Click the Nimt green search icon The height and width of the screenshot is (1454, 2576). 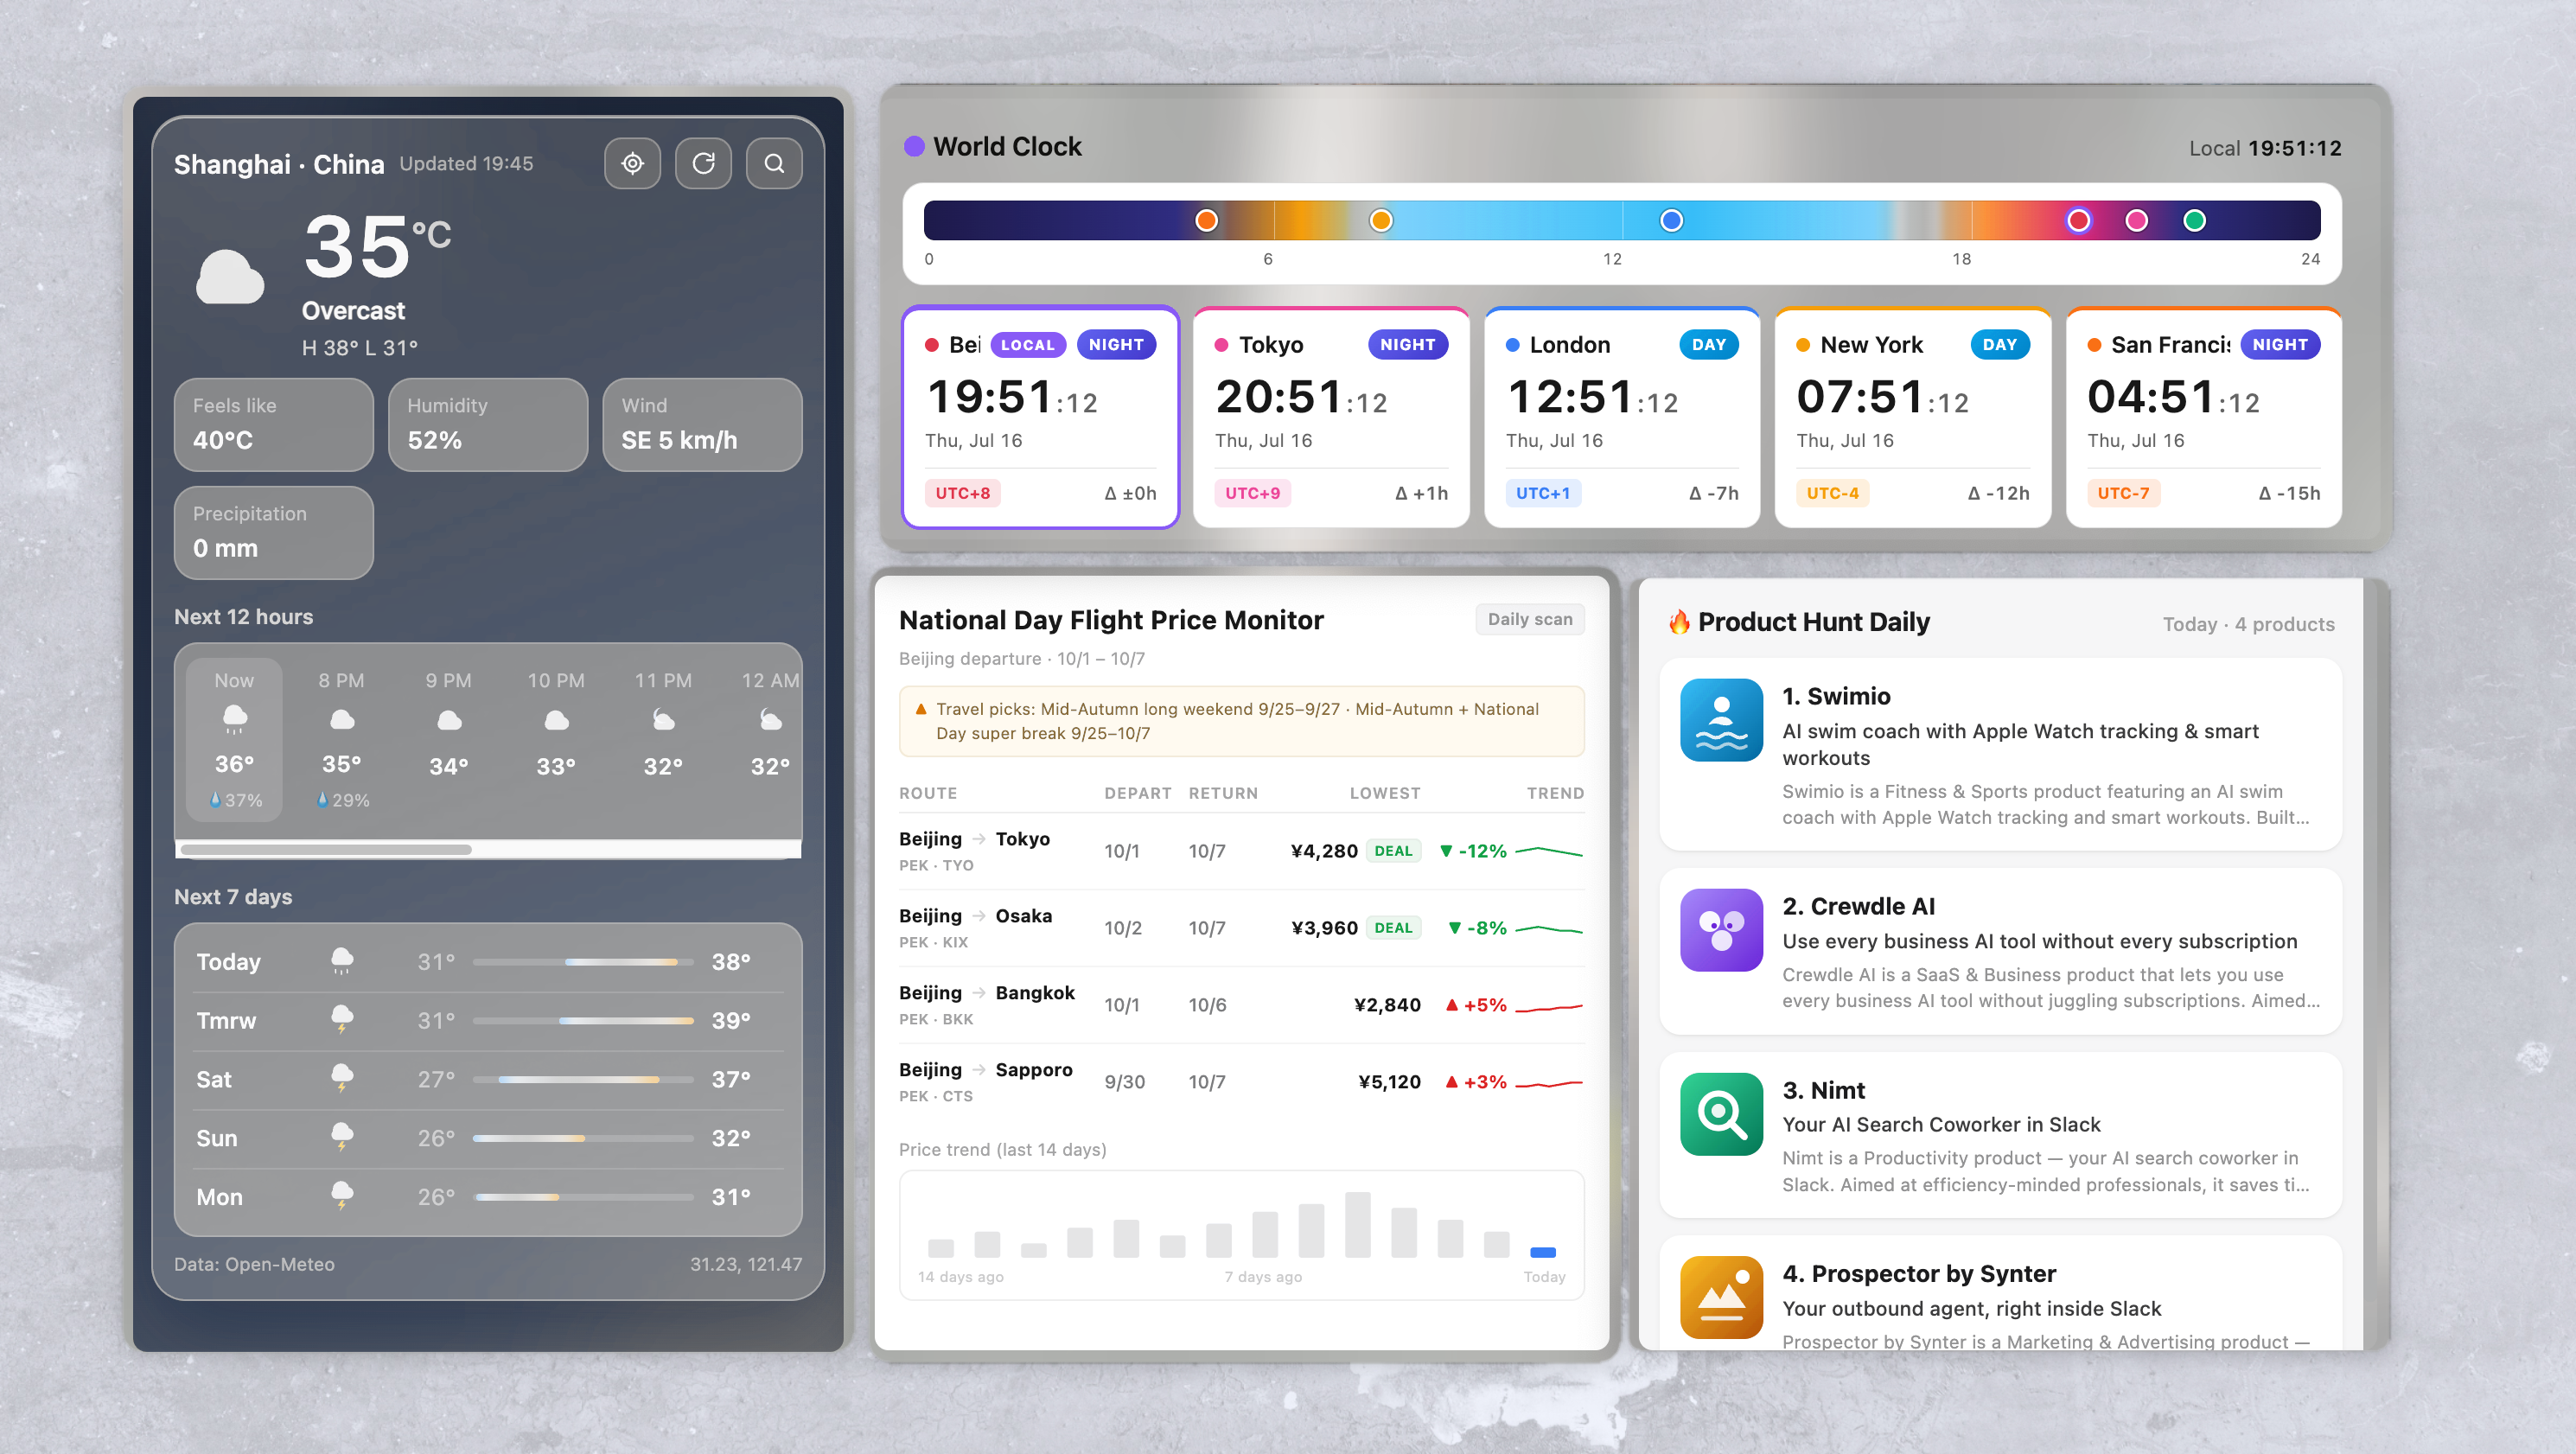tap(1721, 1114)
